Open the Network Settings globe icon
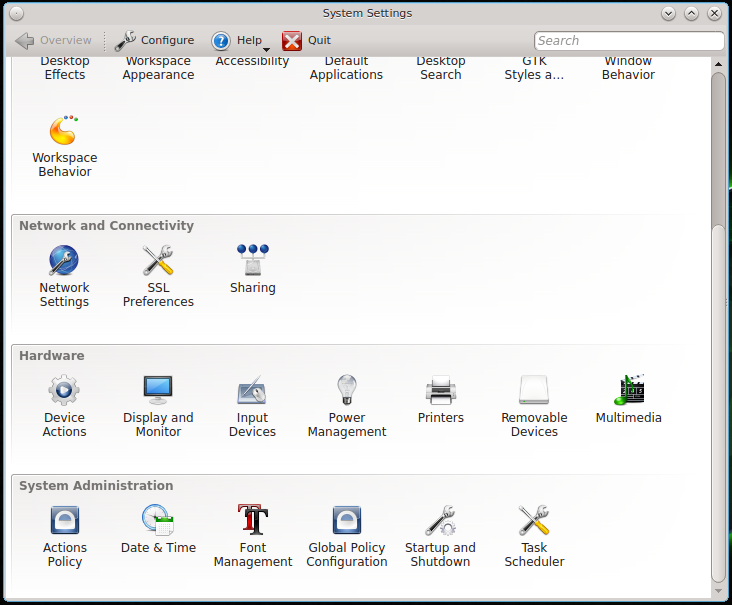 point(64,260)
